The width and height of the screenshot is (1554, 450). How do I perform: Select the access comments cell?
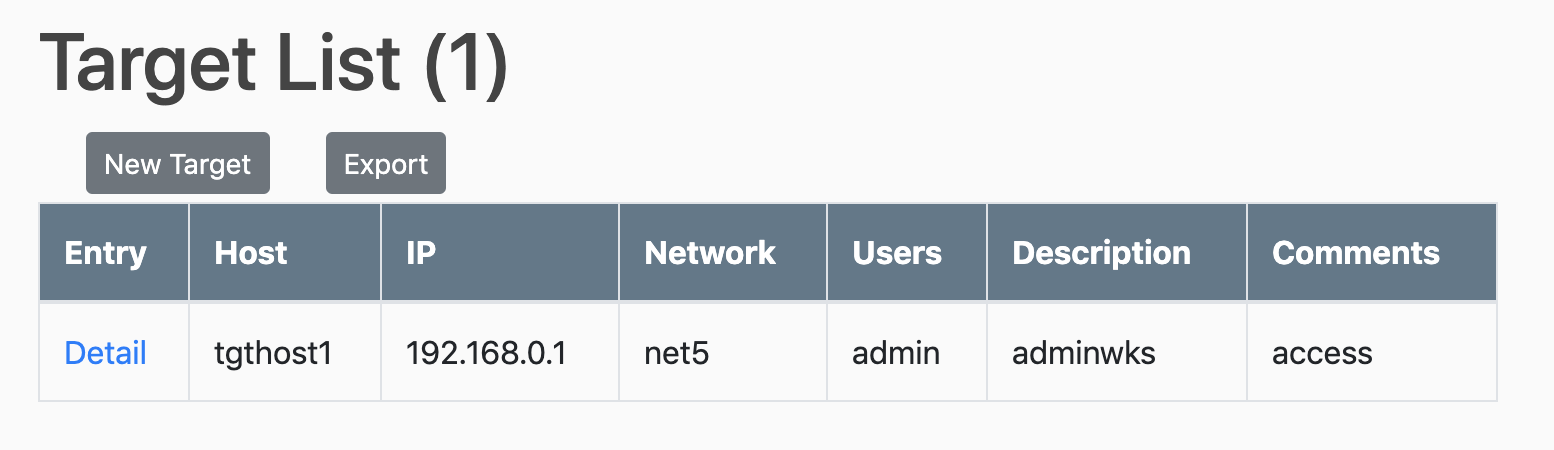click(1322, 353)
